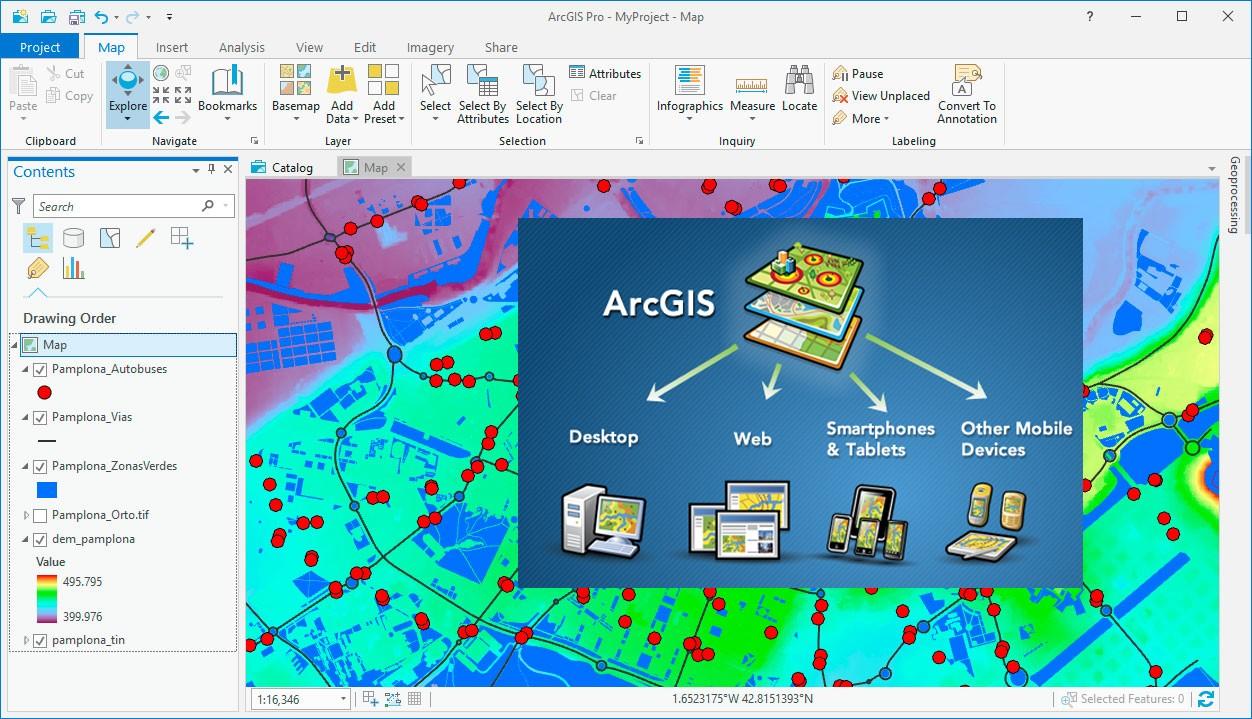Open Customize Quick Access Toolbar dropdown
Viewport: 1252px width, 719px height.
click(x=169, y=17)
